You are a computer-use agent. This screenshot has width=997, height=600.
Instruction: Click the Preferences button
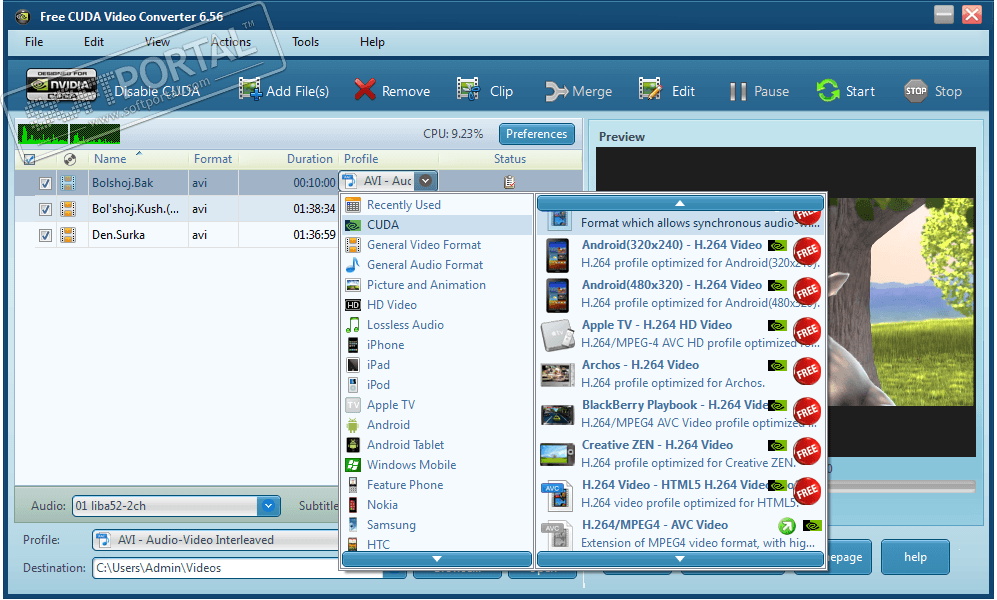537,134
